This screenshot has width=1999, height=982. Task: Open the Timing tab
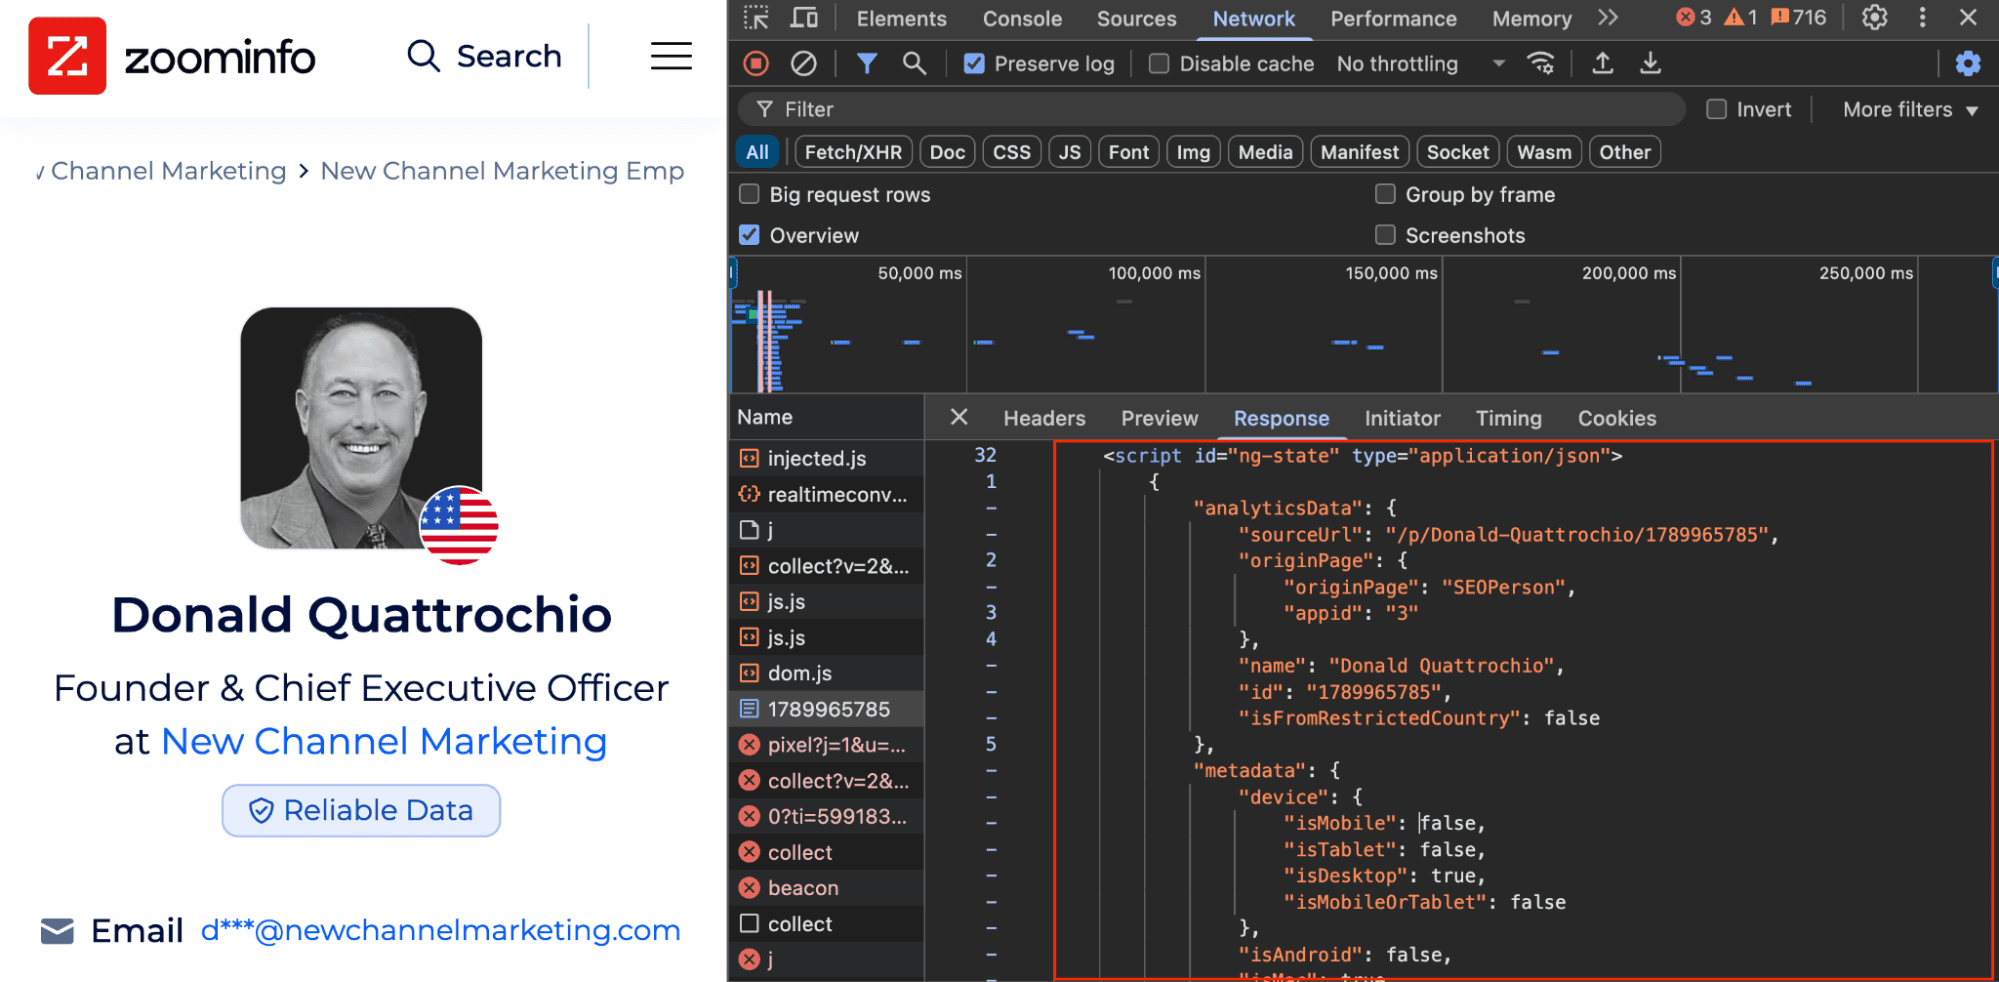[1508, 418]
